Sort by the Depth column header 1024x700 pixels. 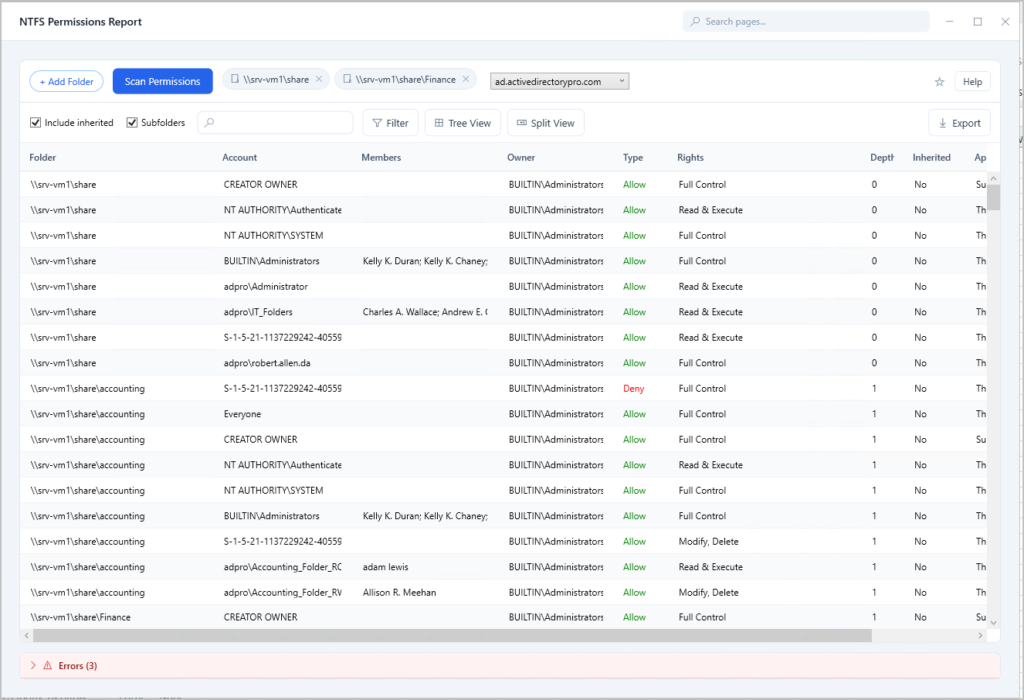[x=882, y=157]
